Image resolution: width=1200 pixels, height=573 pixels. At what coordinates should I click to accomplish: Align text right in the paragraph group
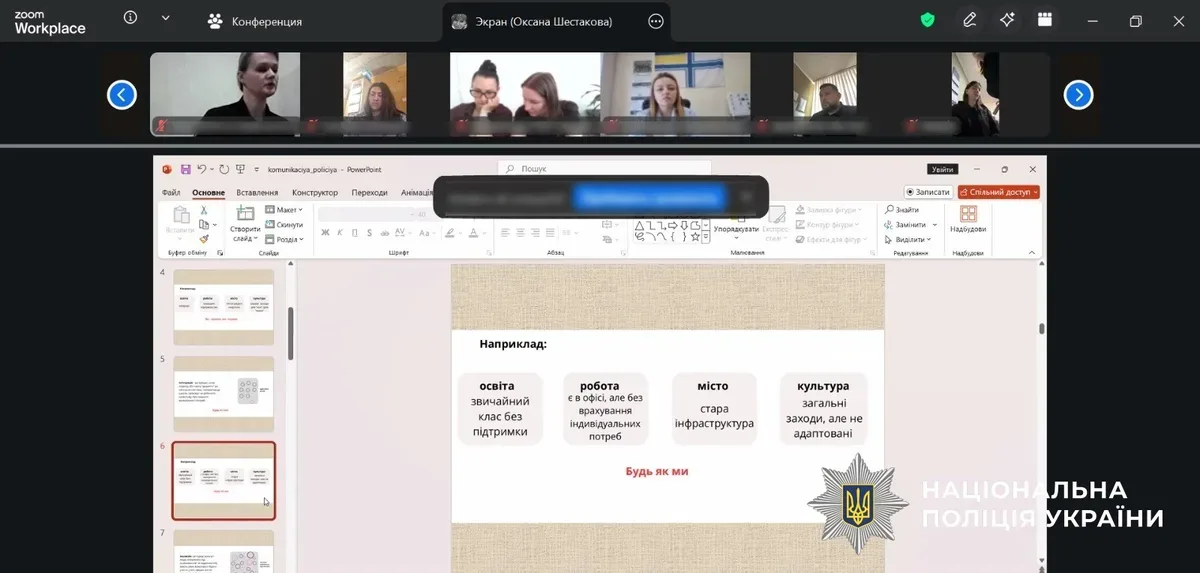pos(535,233)
